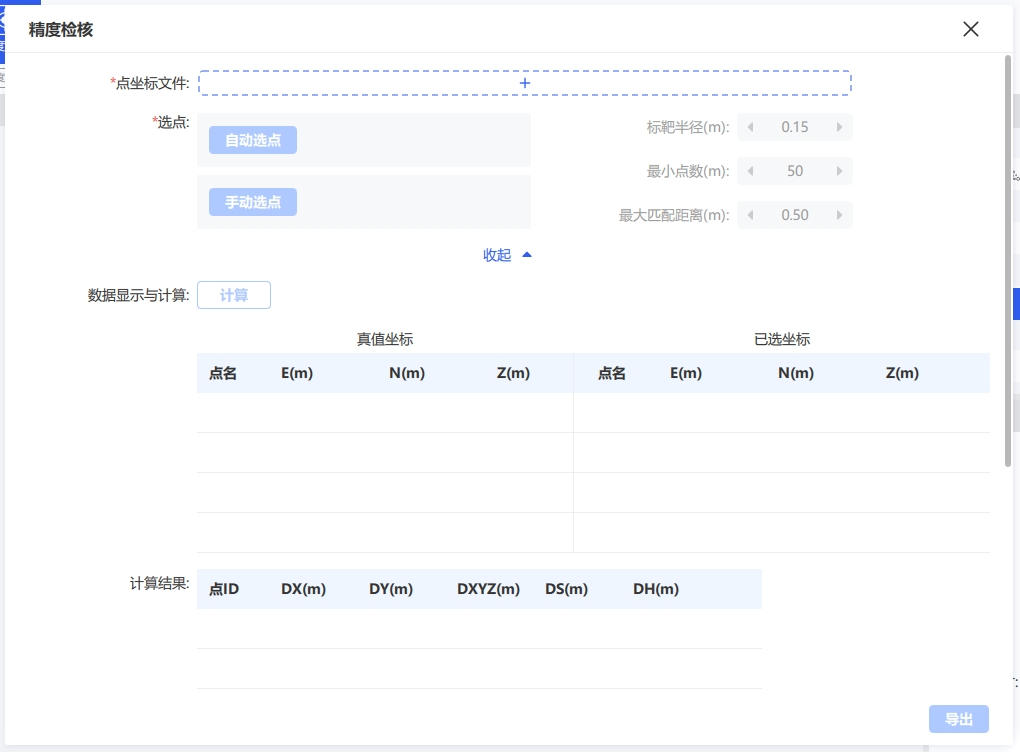Screen dimensions: 1020x752
Task: Click DY(m) header in results table
Action: click(391, 589)
